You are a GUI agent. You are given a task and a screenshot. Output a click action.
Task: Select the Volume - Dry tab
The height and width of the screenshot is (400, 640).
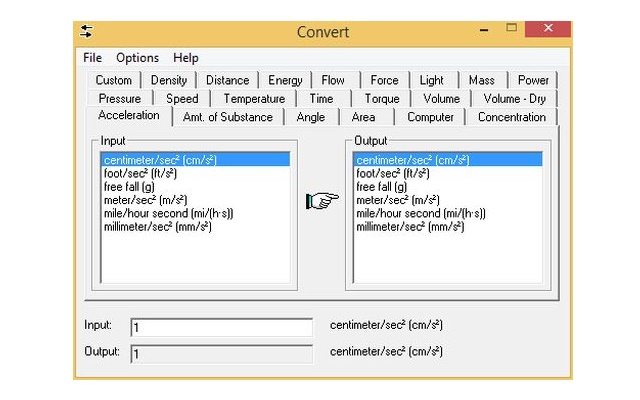(515, 98)
